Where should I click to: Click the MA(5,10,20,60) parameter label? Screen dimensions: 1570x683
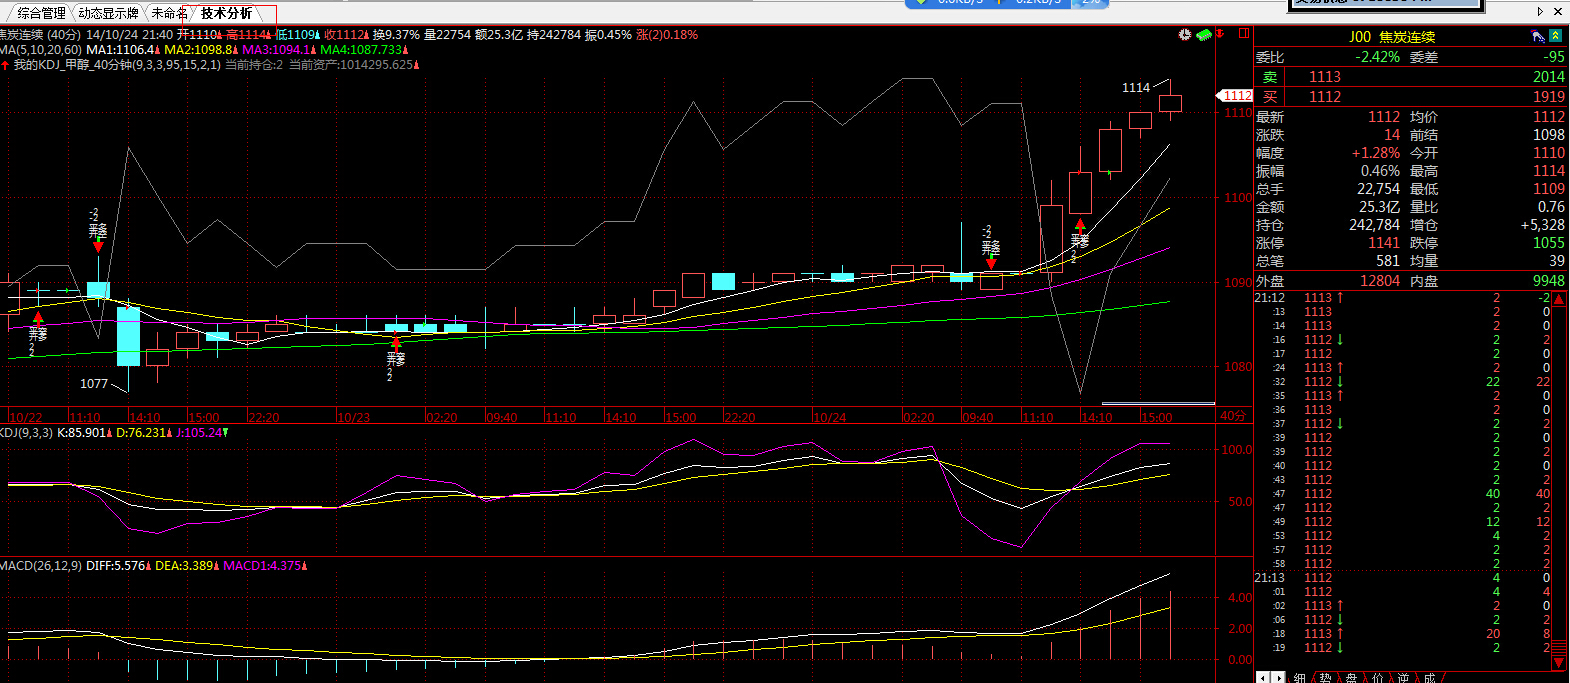pyautogui.click(x=41, y=50)
